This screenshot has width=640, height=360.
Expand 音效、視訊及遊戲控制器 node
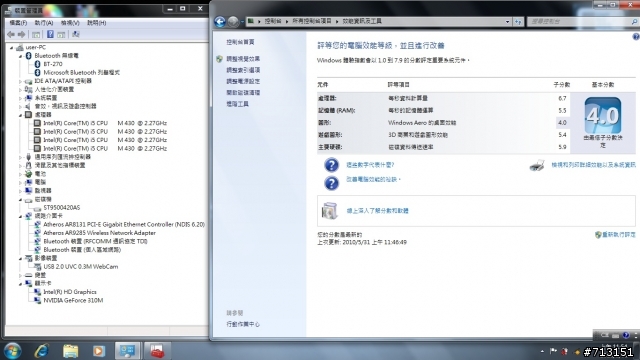[20, 107]
